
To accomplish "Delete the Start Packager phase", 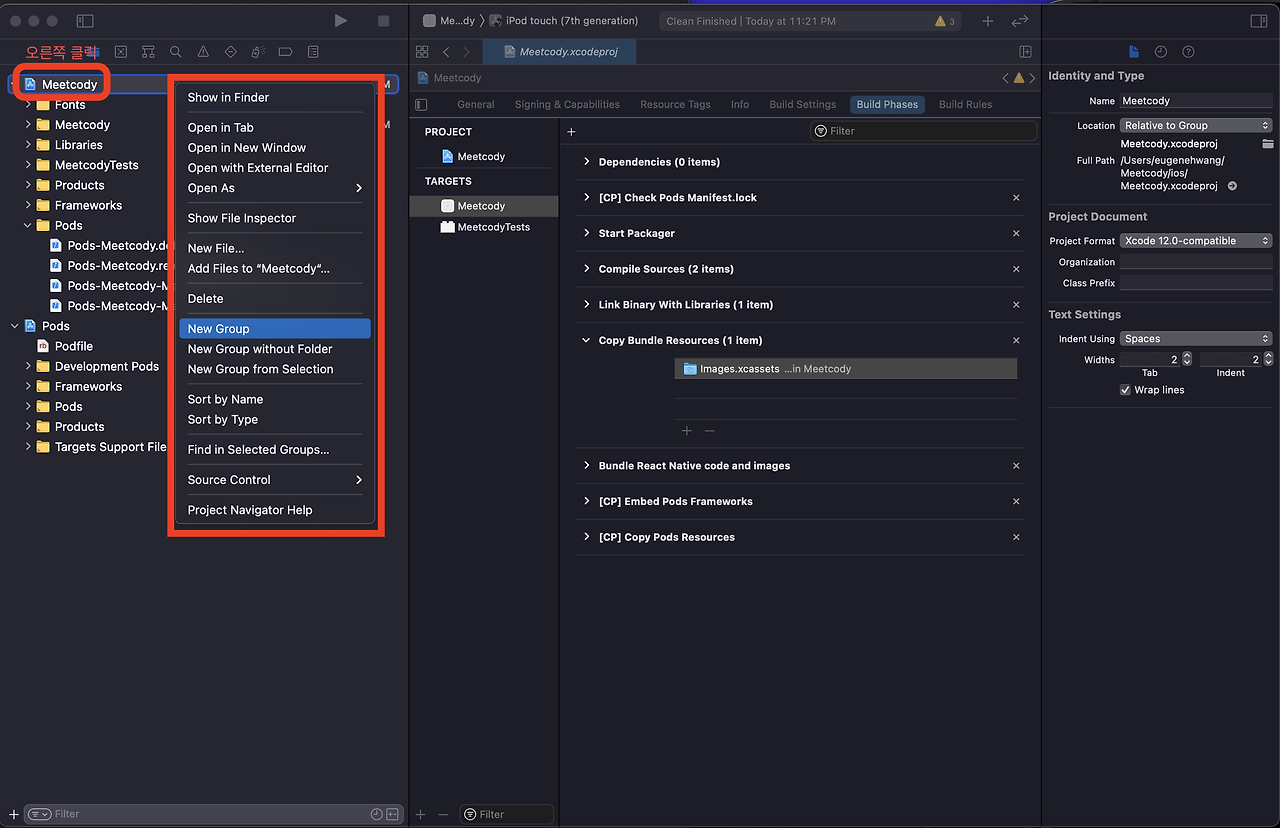I will coord(1016,233).
